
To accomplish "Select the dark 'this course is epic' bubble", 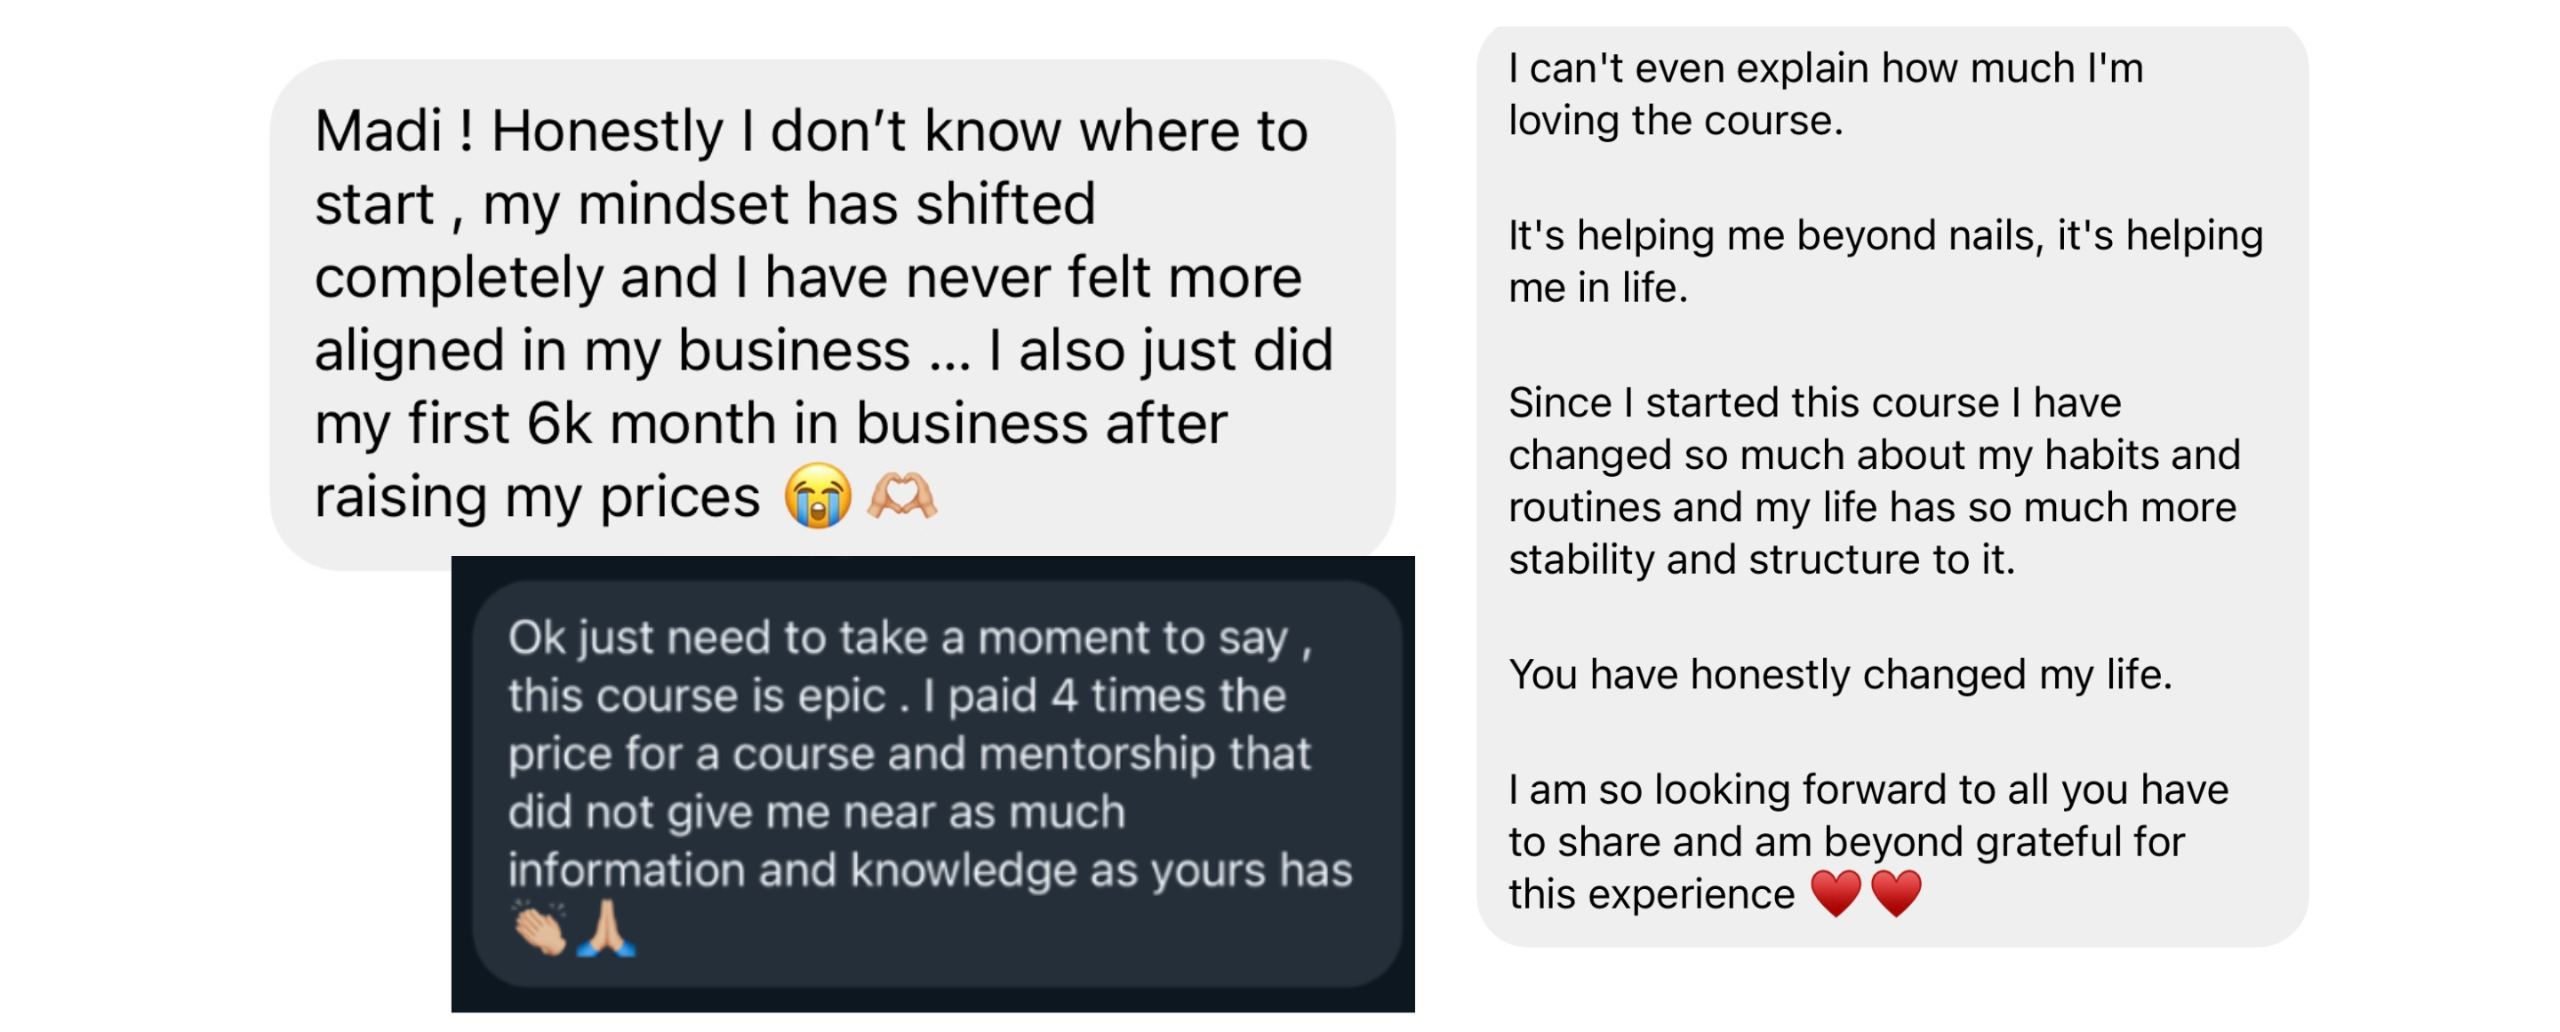I will point(937,784).
